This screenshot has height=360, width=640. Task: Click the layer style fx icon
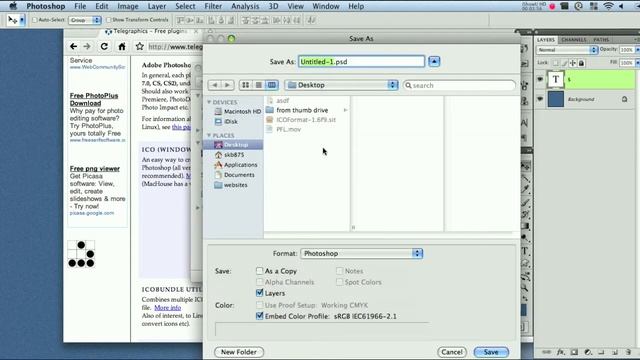click(561, 352)
